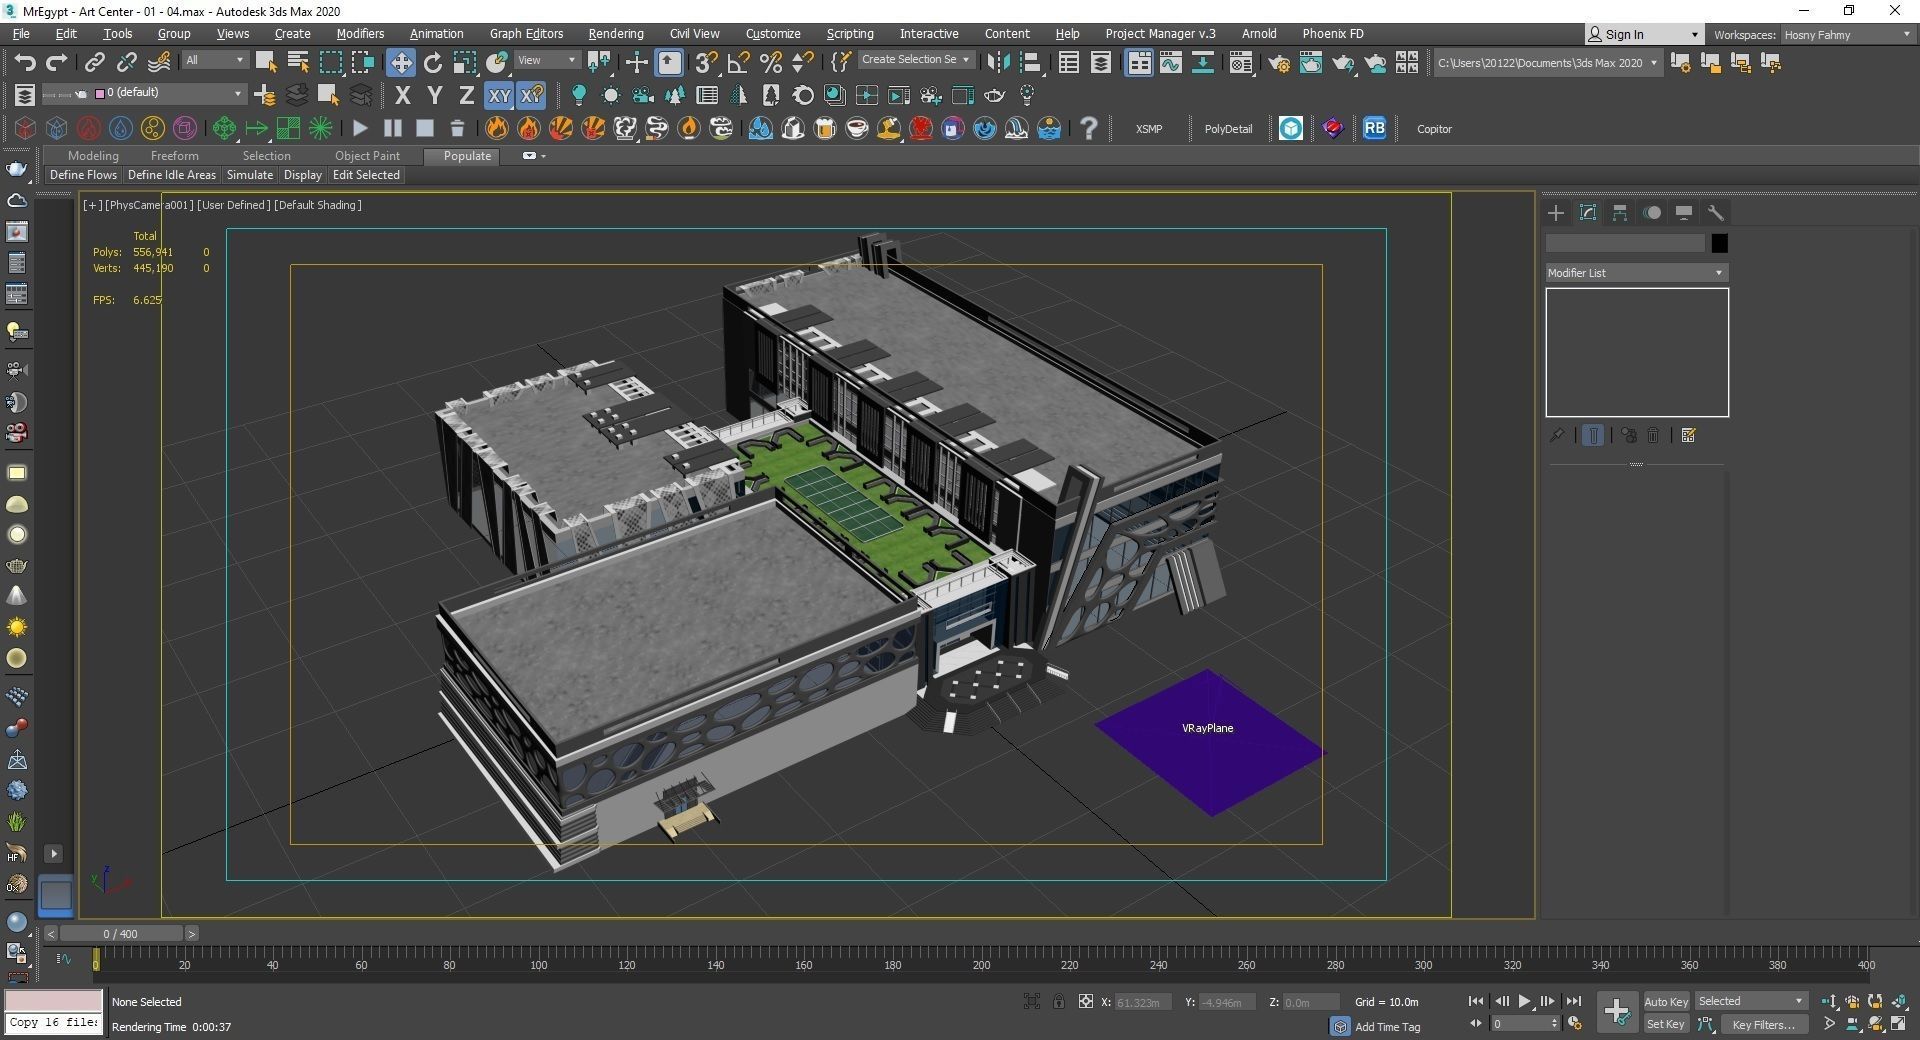The height and width of the screenshot is (1040, 1920).
Task: Switch to the Modeling ribbon tab
Action: click(x=93, y=155)
